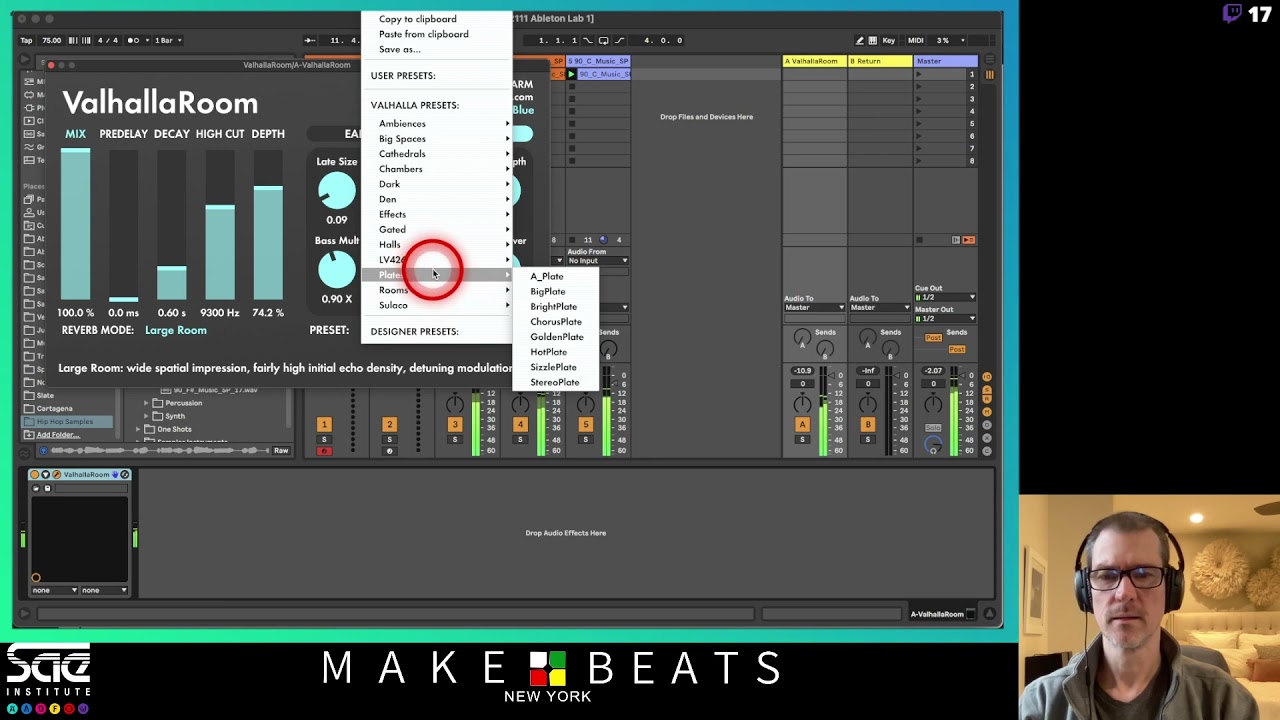Screen dimensions: 1280x720
Task: Edit the 4 / 4 time signature
Action: (x=108, y=40)
